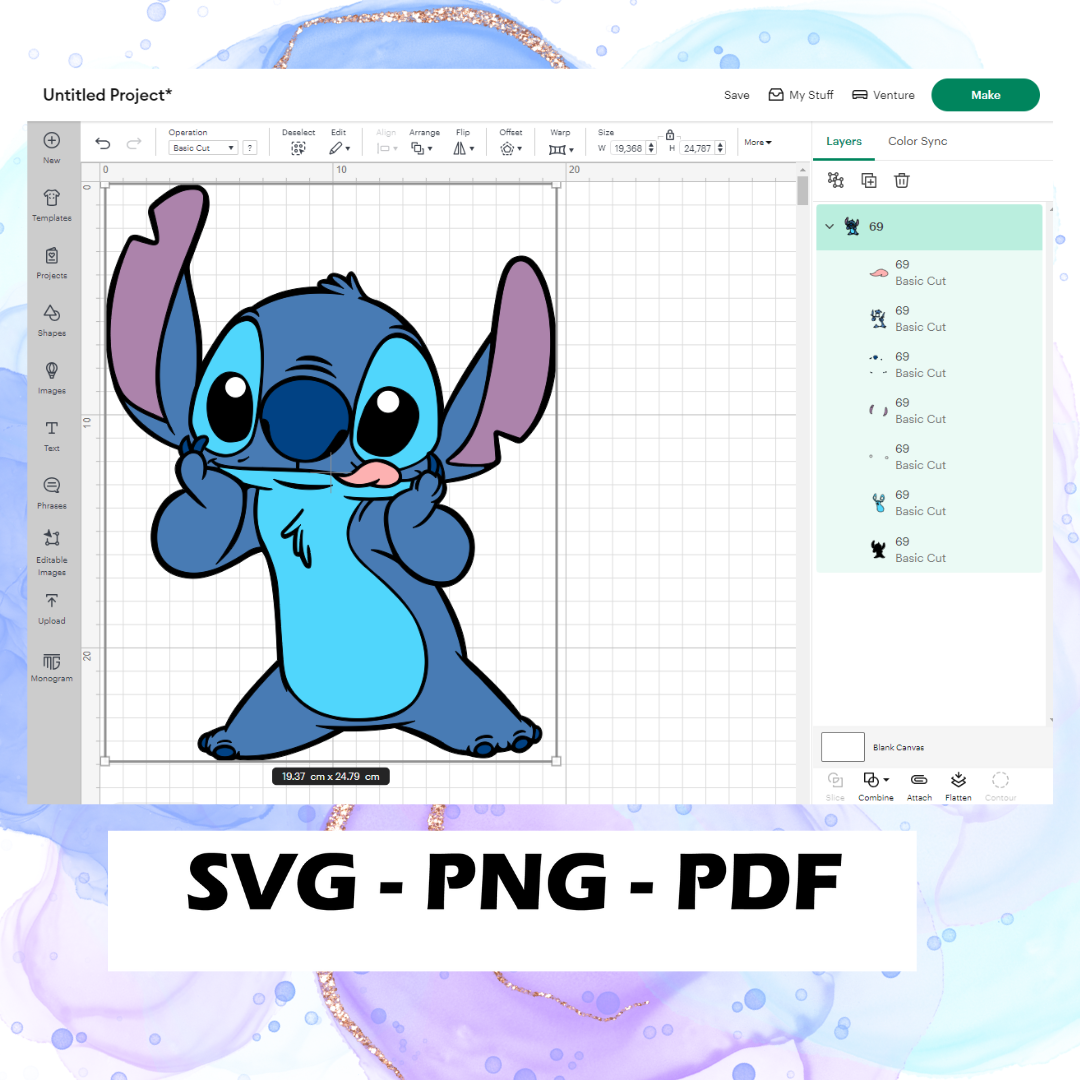
Task: Switch to the Layers tab
Action: 844,141
